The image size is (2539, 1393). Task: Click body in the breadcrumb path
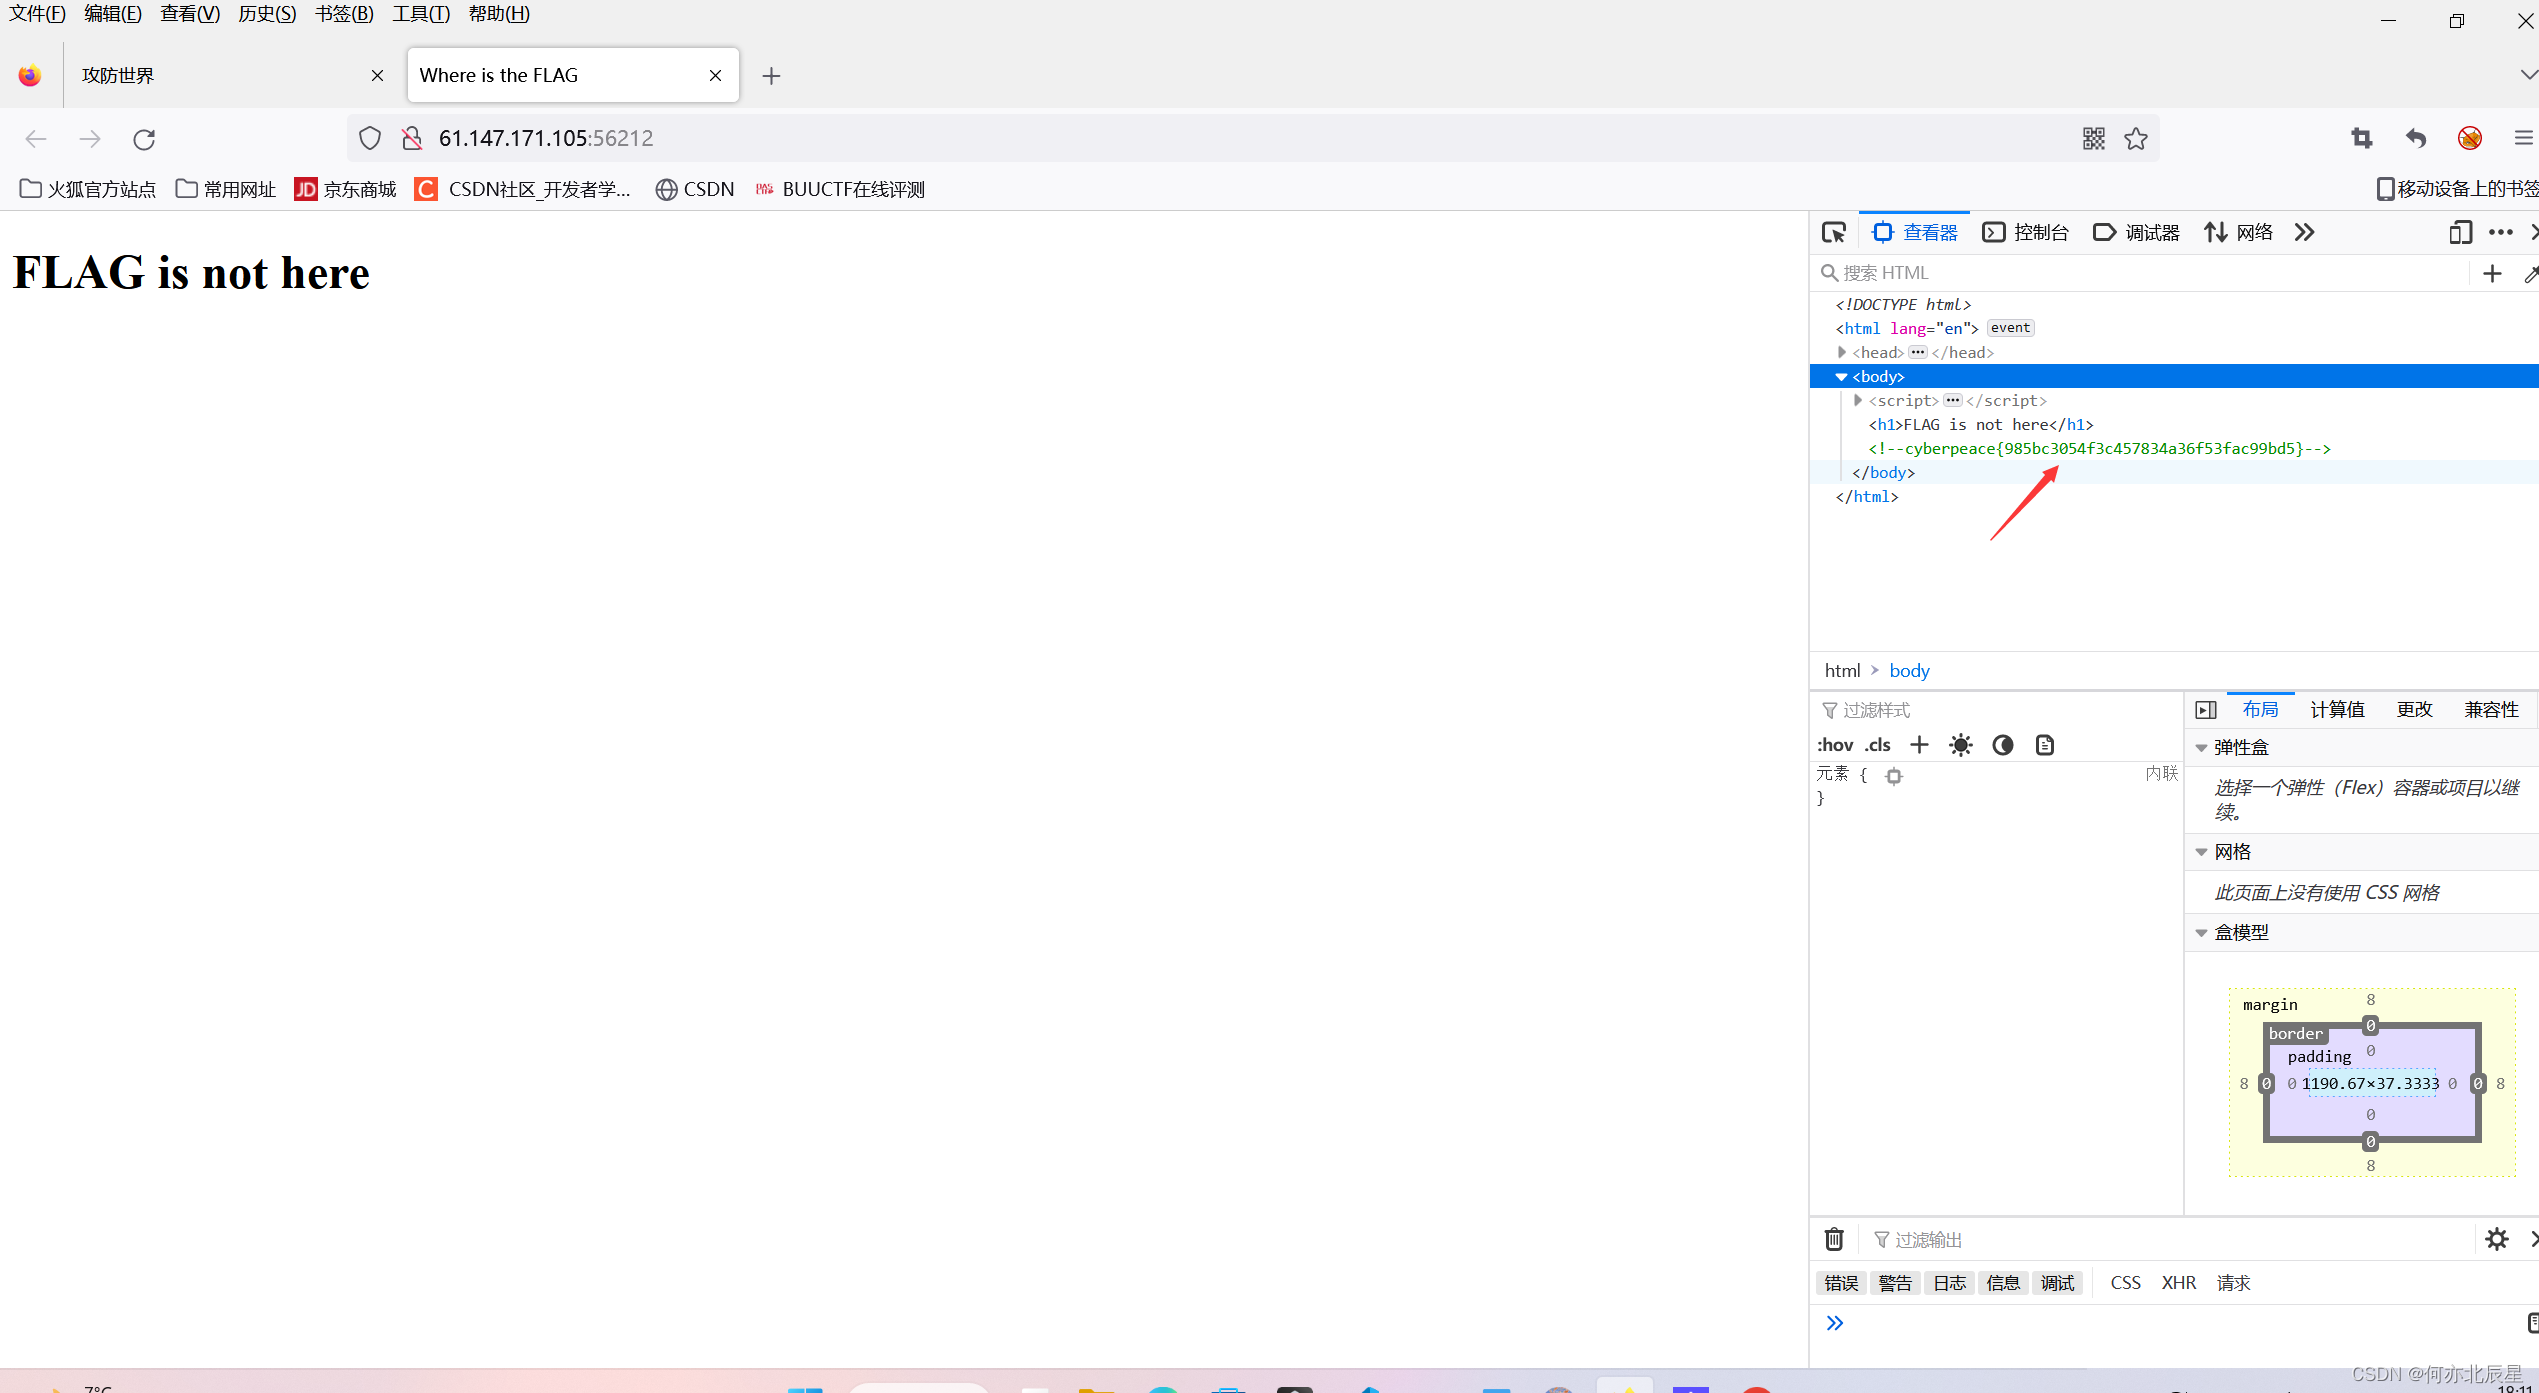(1909, 671)
